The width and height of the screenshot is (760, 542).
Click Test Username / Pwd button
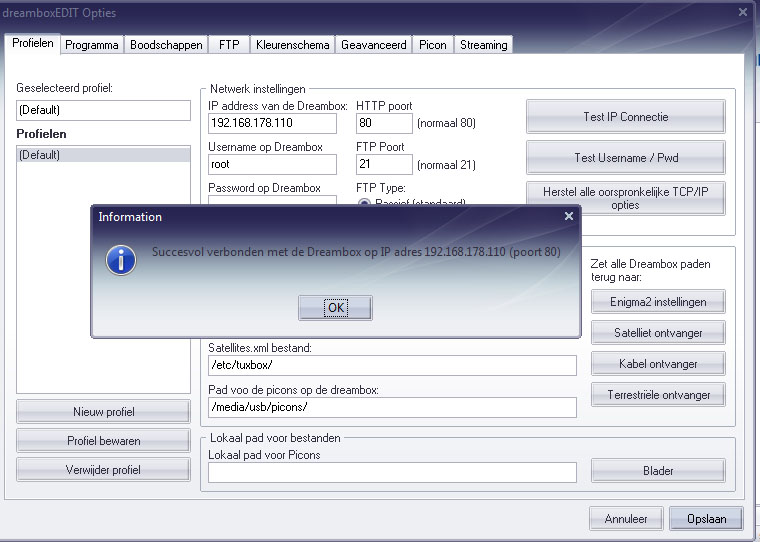626,158
